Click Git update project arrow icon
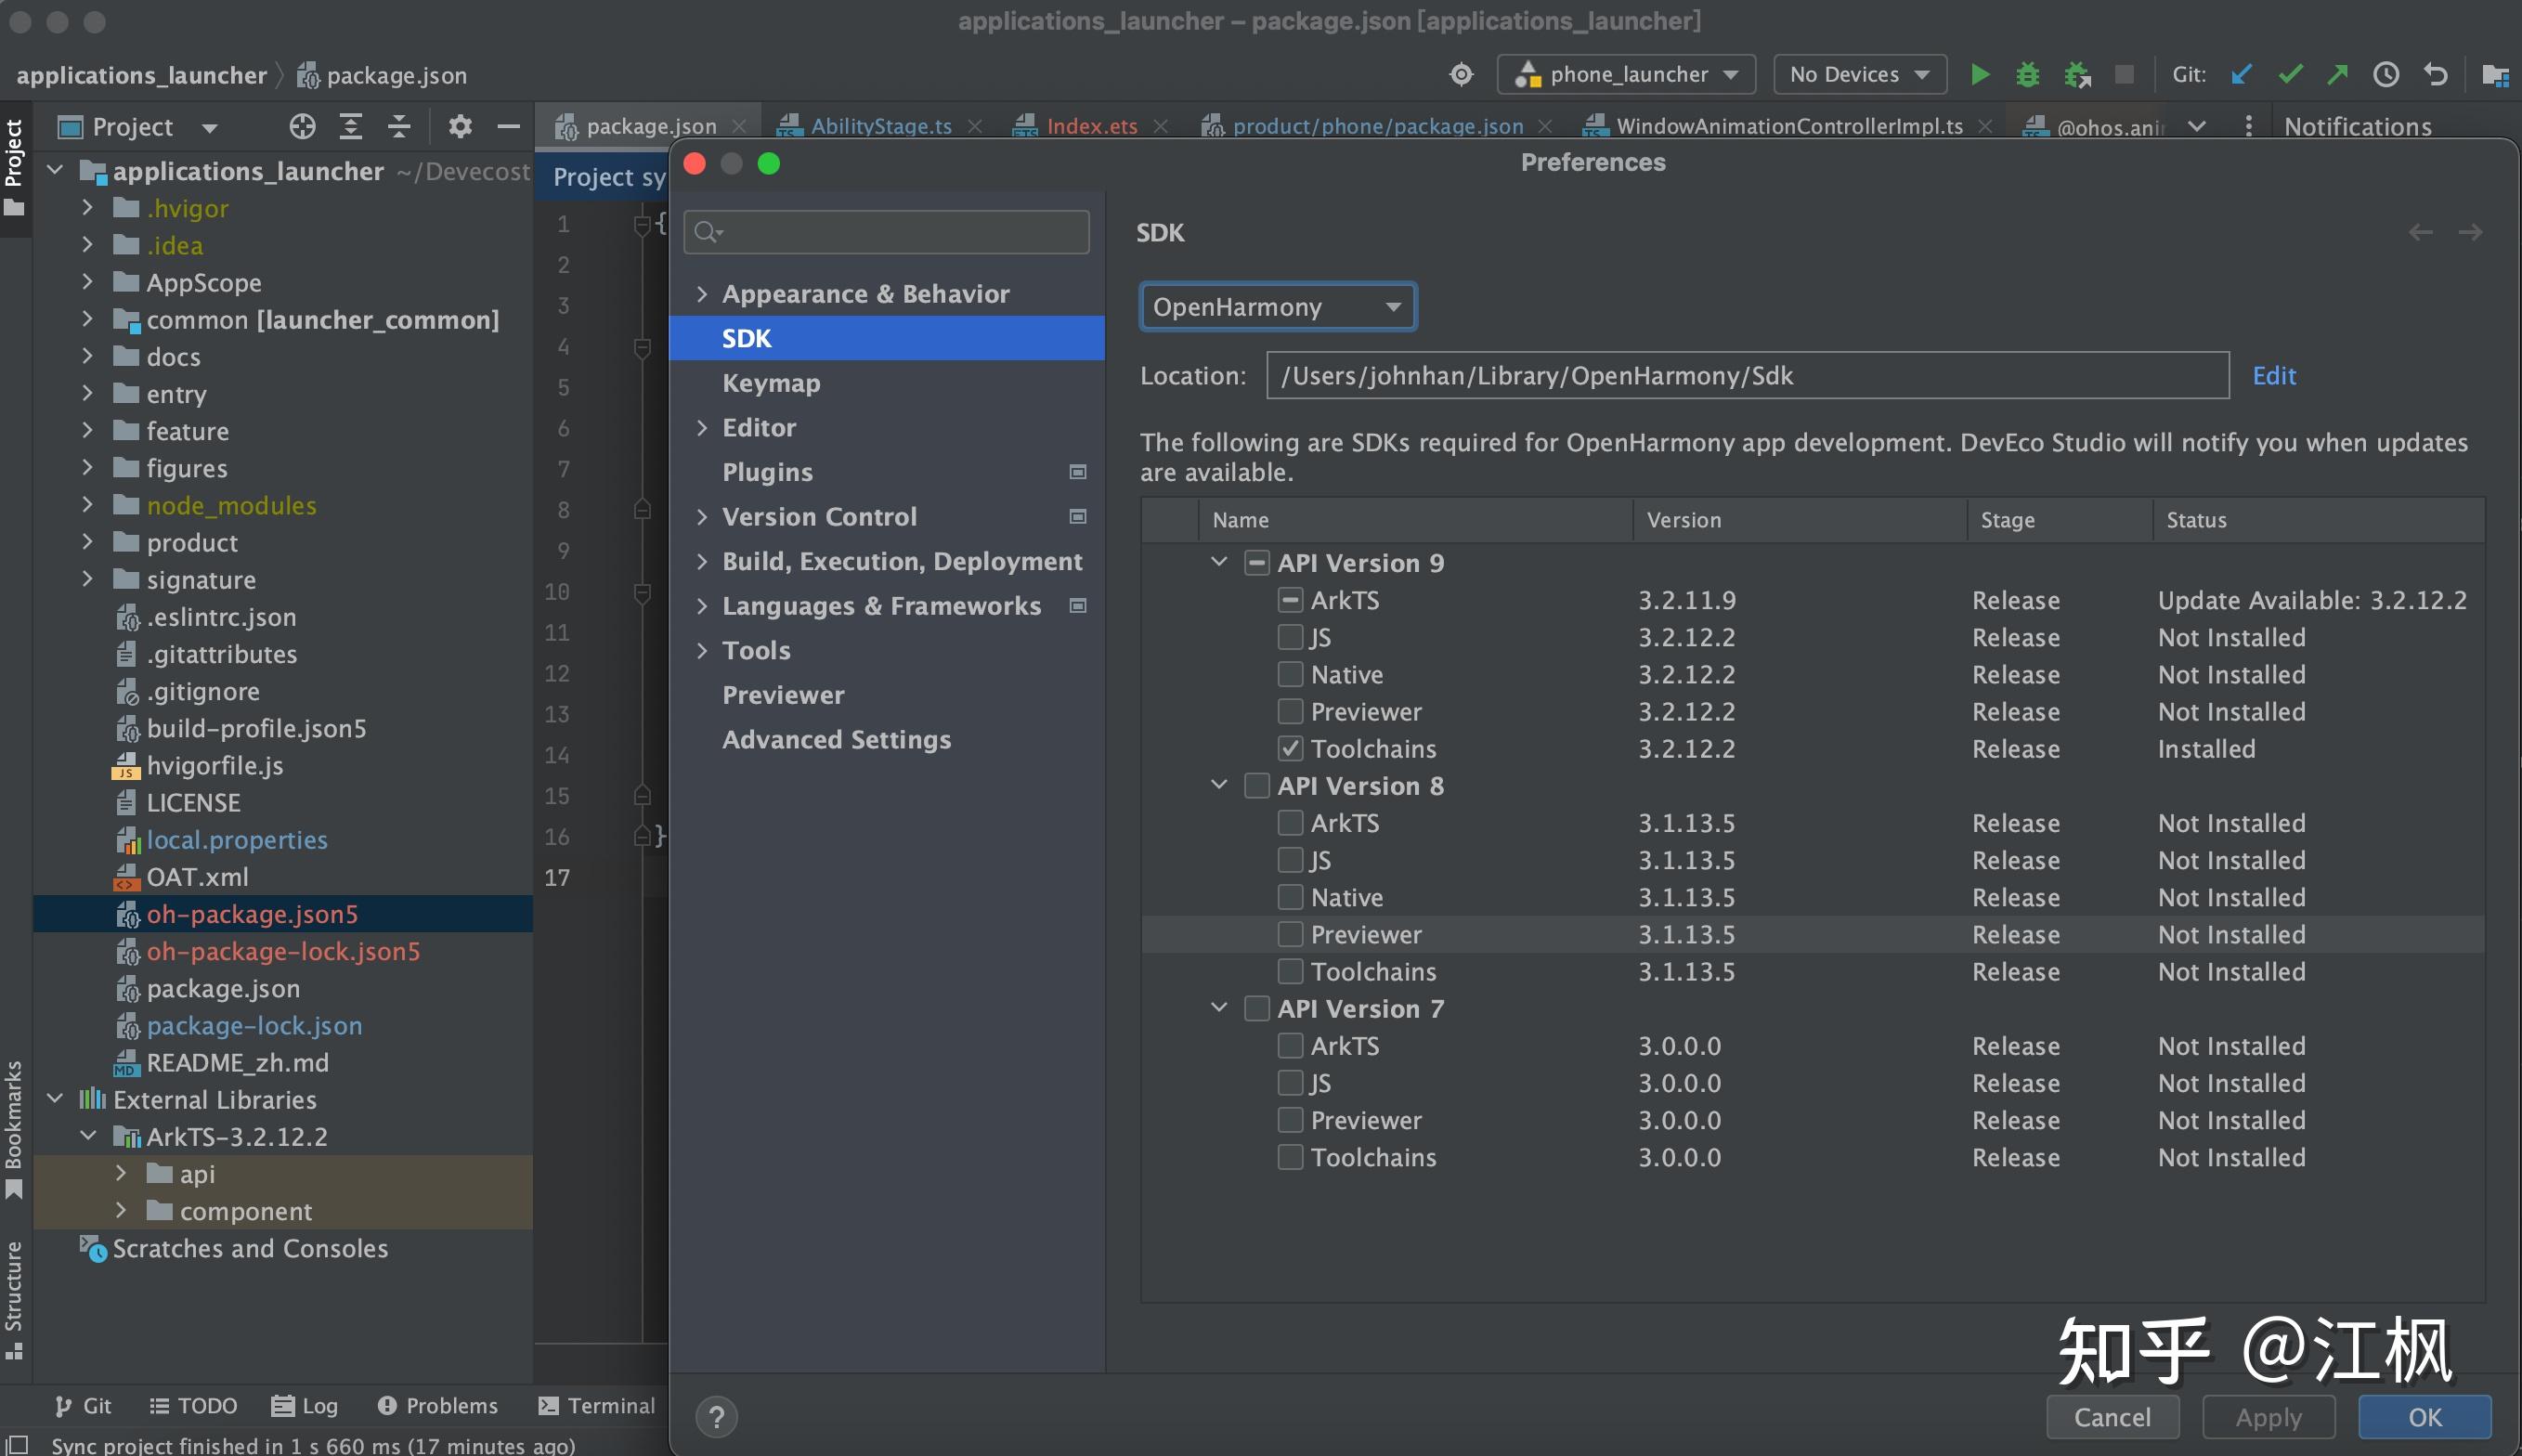Screen dimensions: 2522x1456 2241,75
